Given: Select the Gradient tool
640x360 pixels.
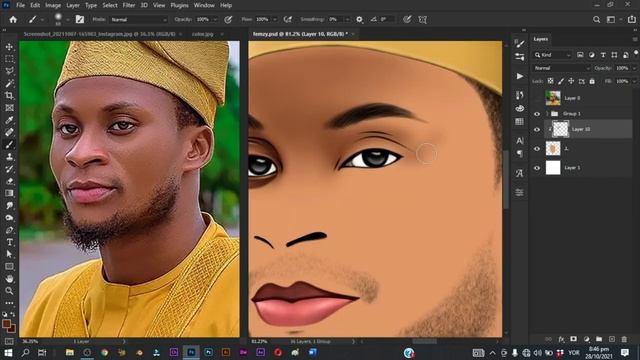Looking at the screenshot, I should tap(9, 193).
